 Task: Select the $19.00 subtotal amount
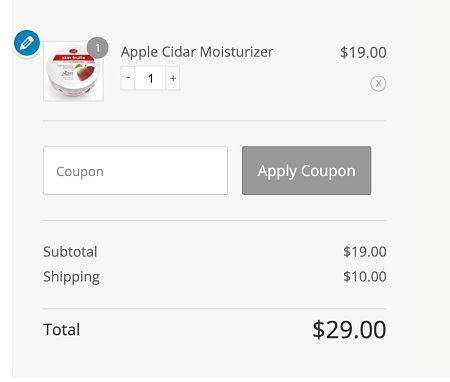point(365,252)
